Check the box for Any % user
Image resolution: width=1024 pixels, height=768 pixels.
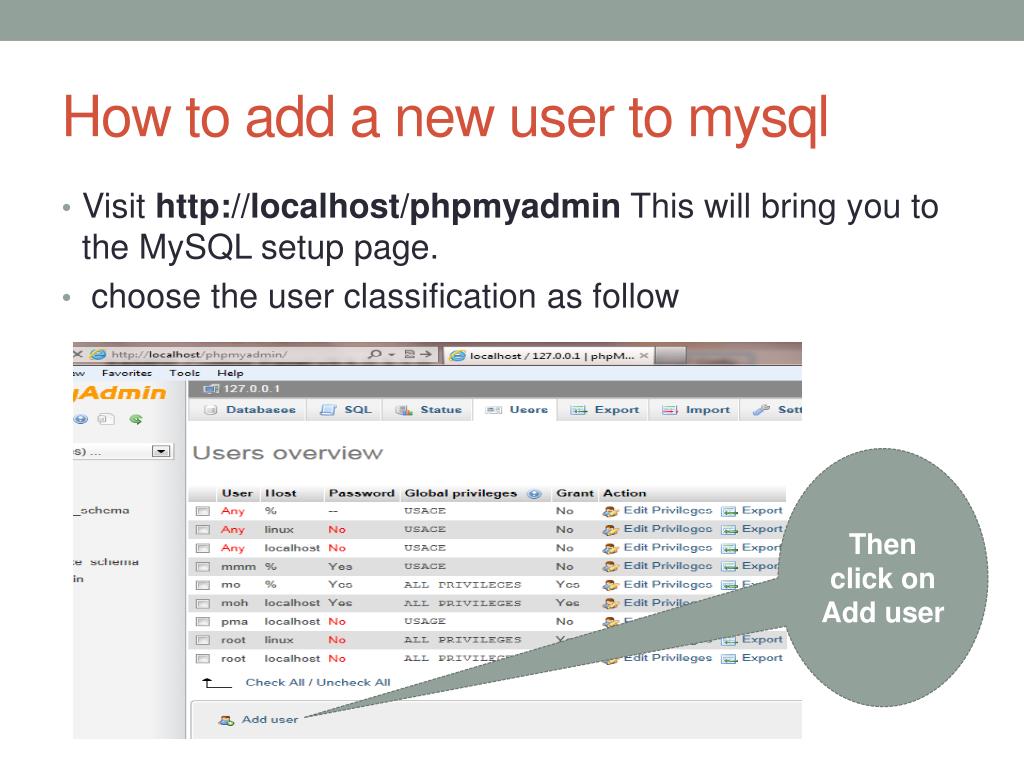203,511
